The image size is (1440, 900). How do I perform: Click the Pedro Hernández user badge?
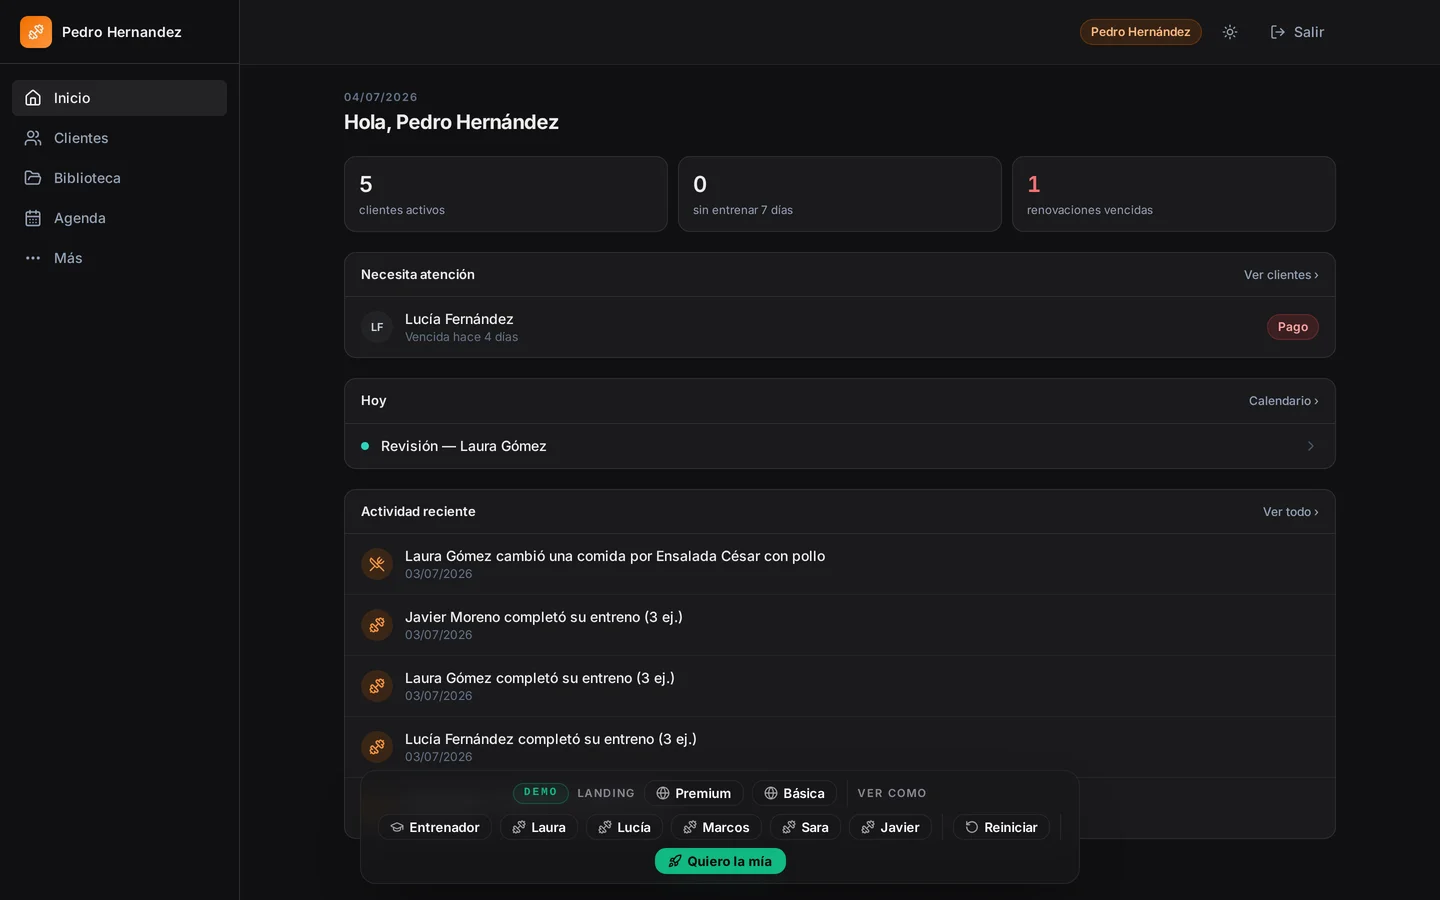coord(1140,32)
